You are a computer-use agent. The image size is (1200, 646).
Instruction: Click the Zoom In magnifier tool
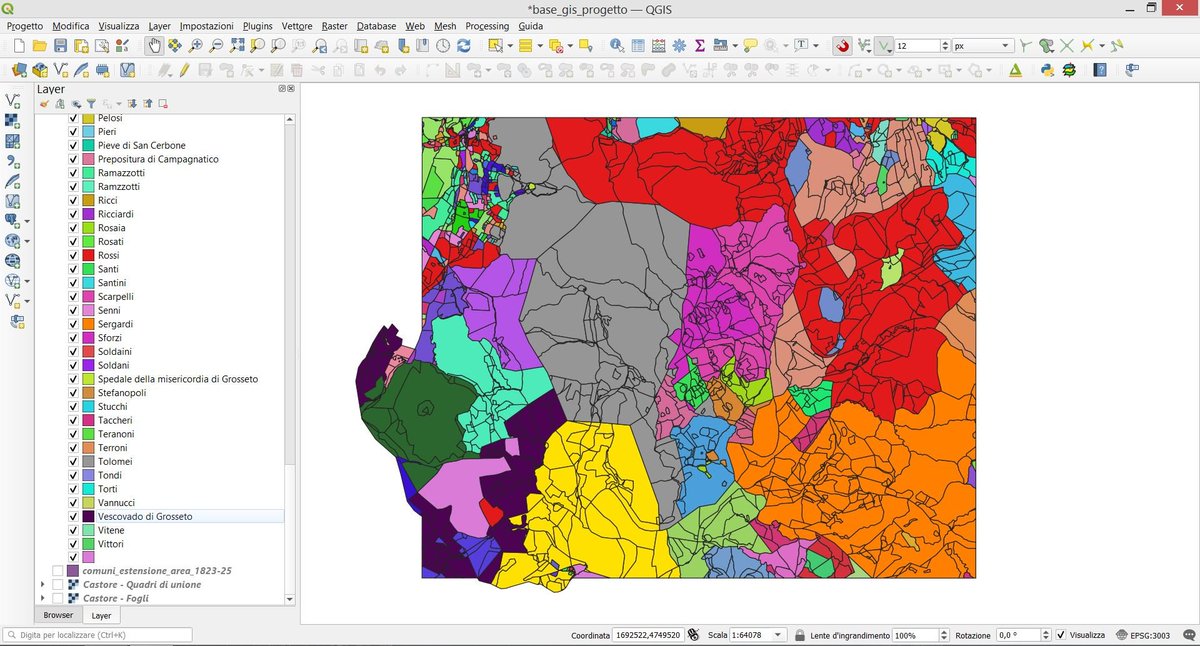195,46
